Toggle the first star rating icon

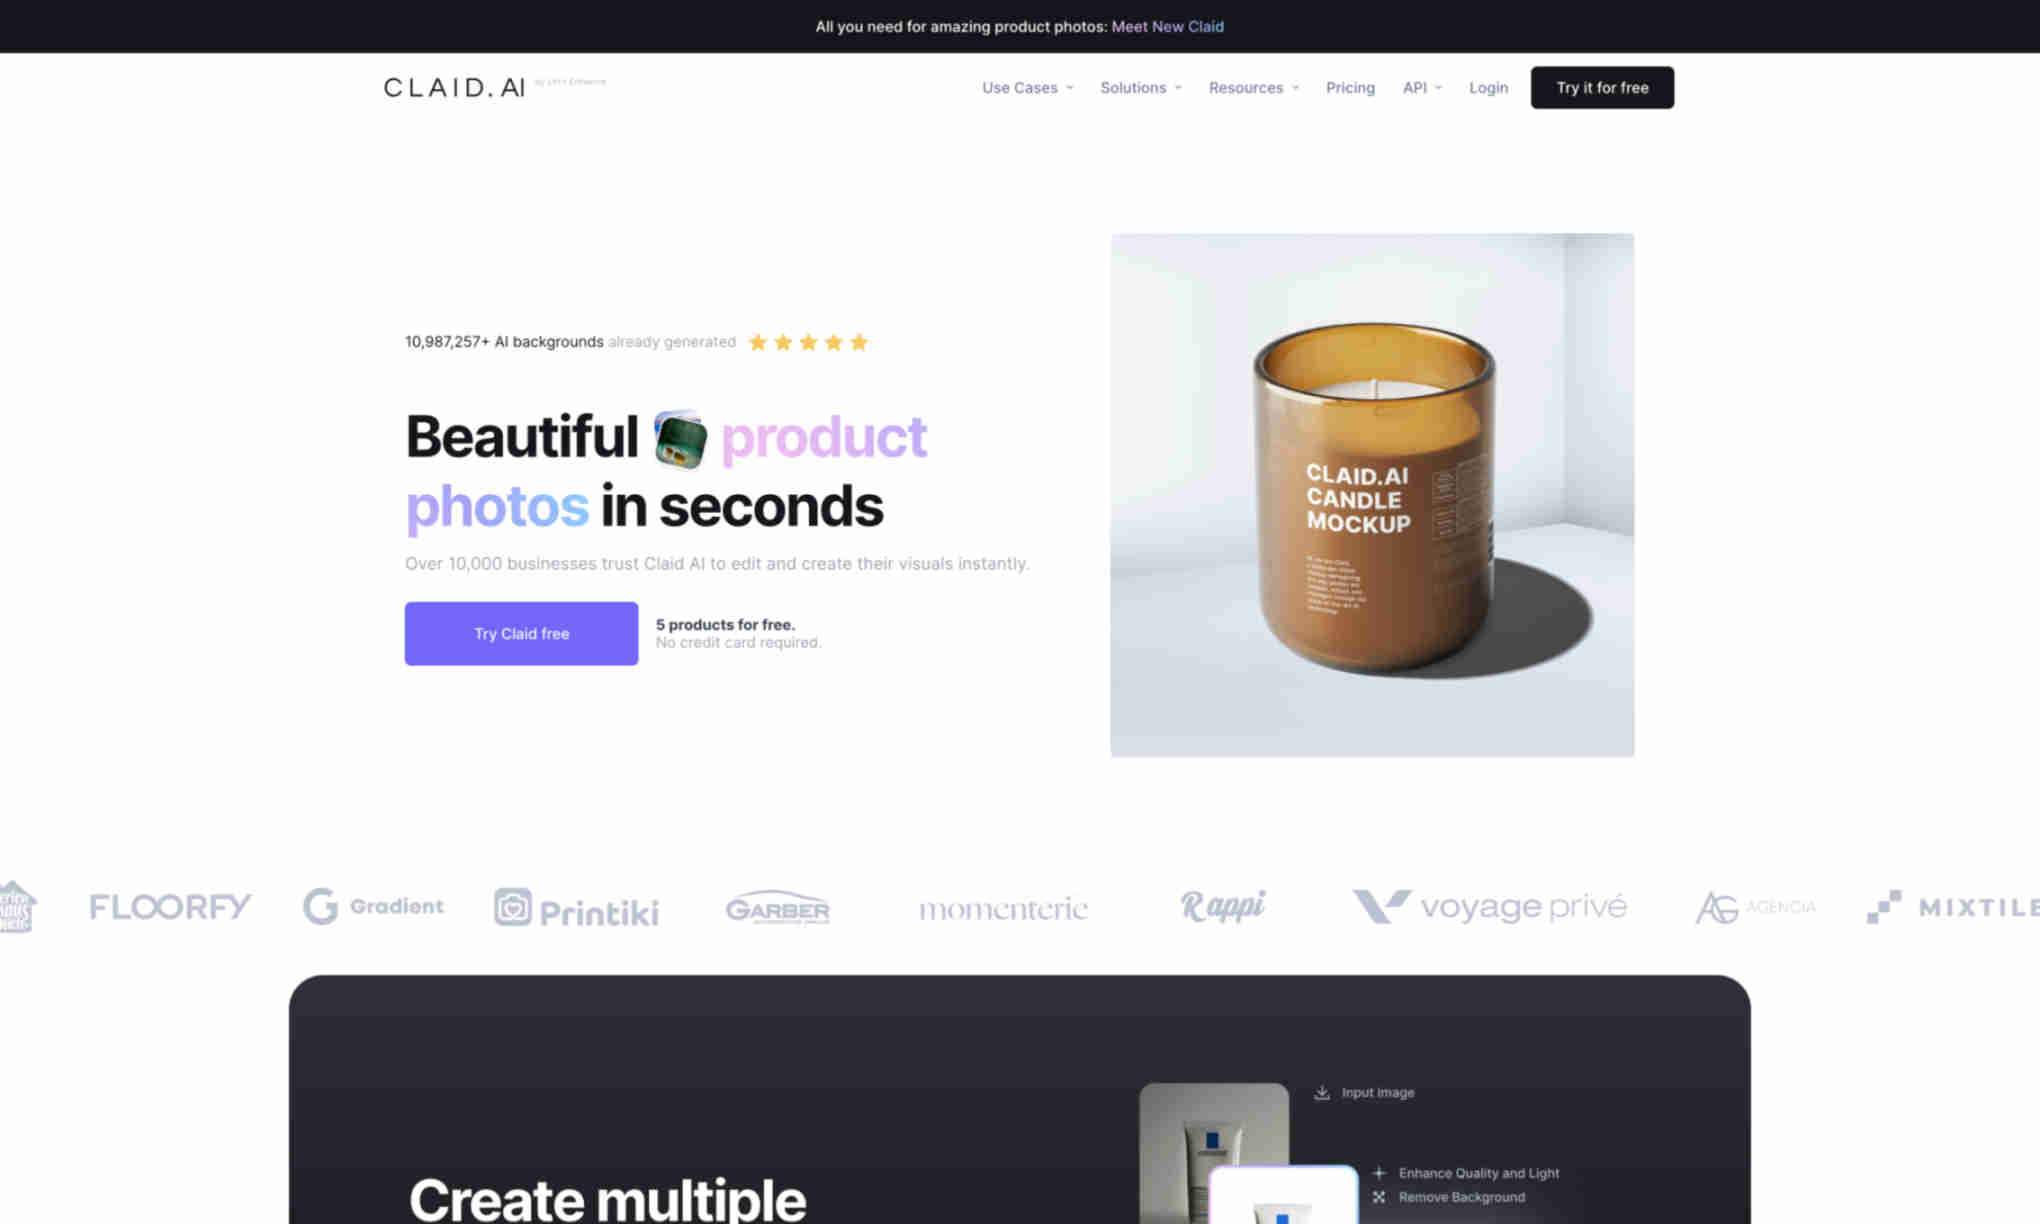click(758, 341)
